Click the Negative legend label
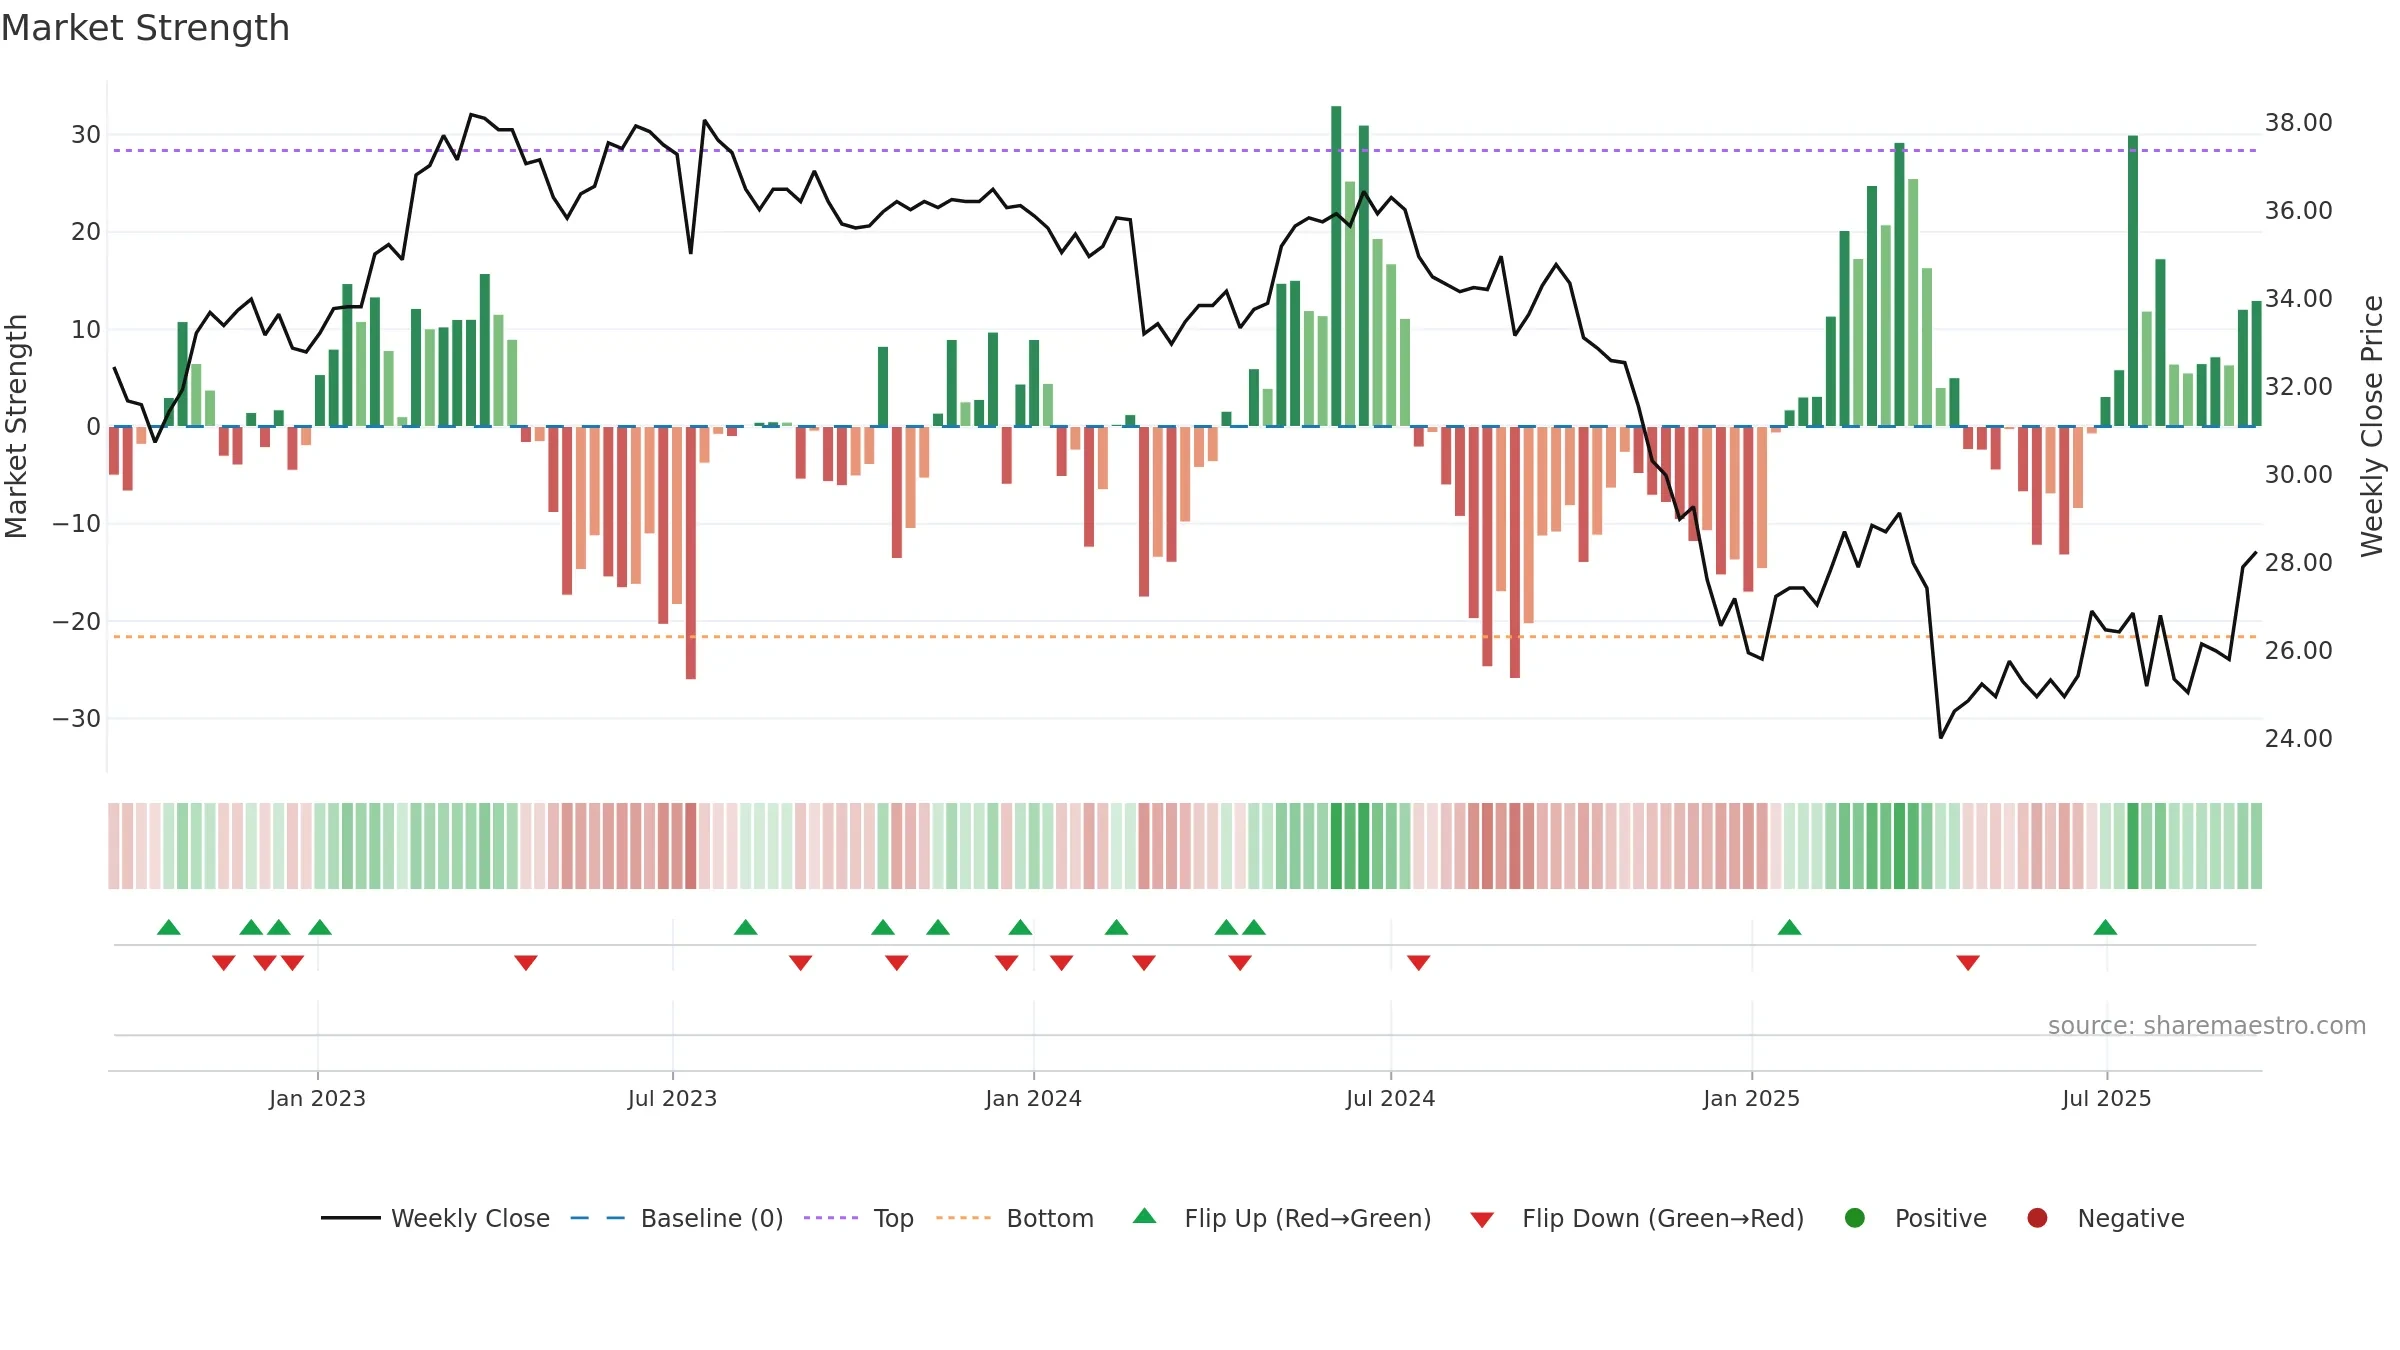Screen dimensions: 2400x1350 2130,1218
